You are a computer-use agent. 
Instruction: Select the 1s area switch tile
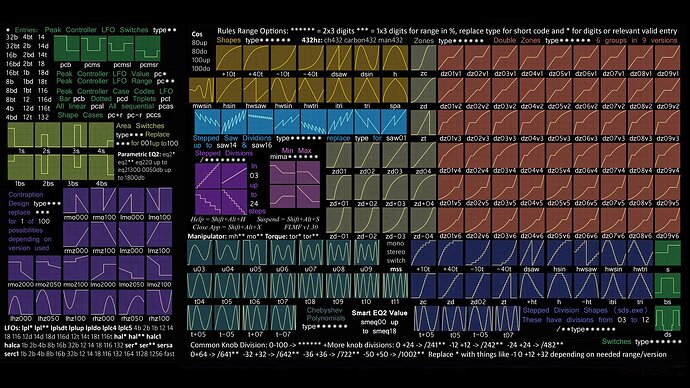click(x=21, y=135)
